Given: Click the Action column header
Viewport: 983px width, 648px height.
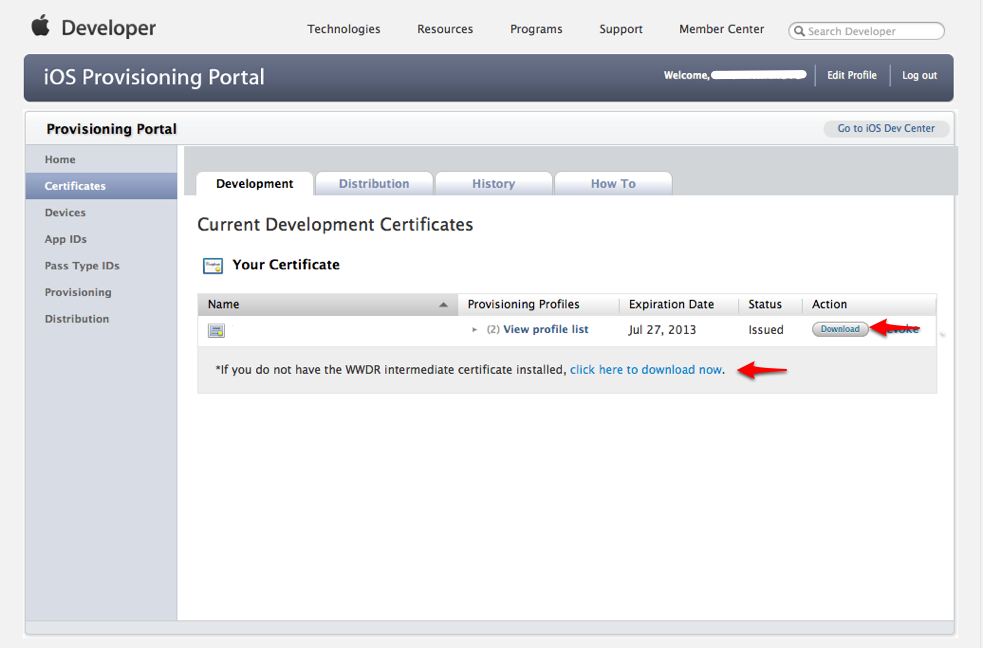Looking at the screenshot, I should coord(870,305).
